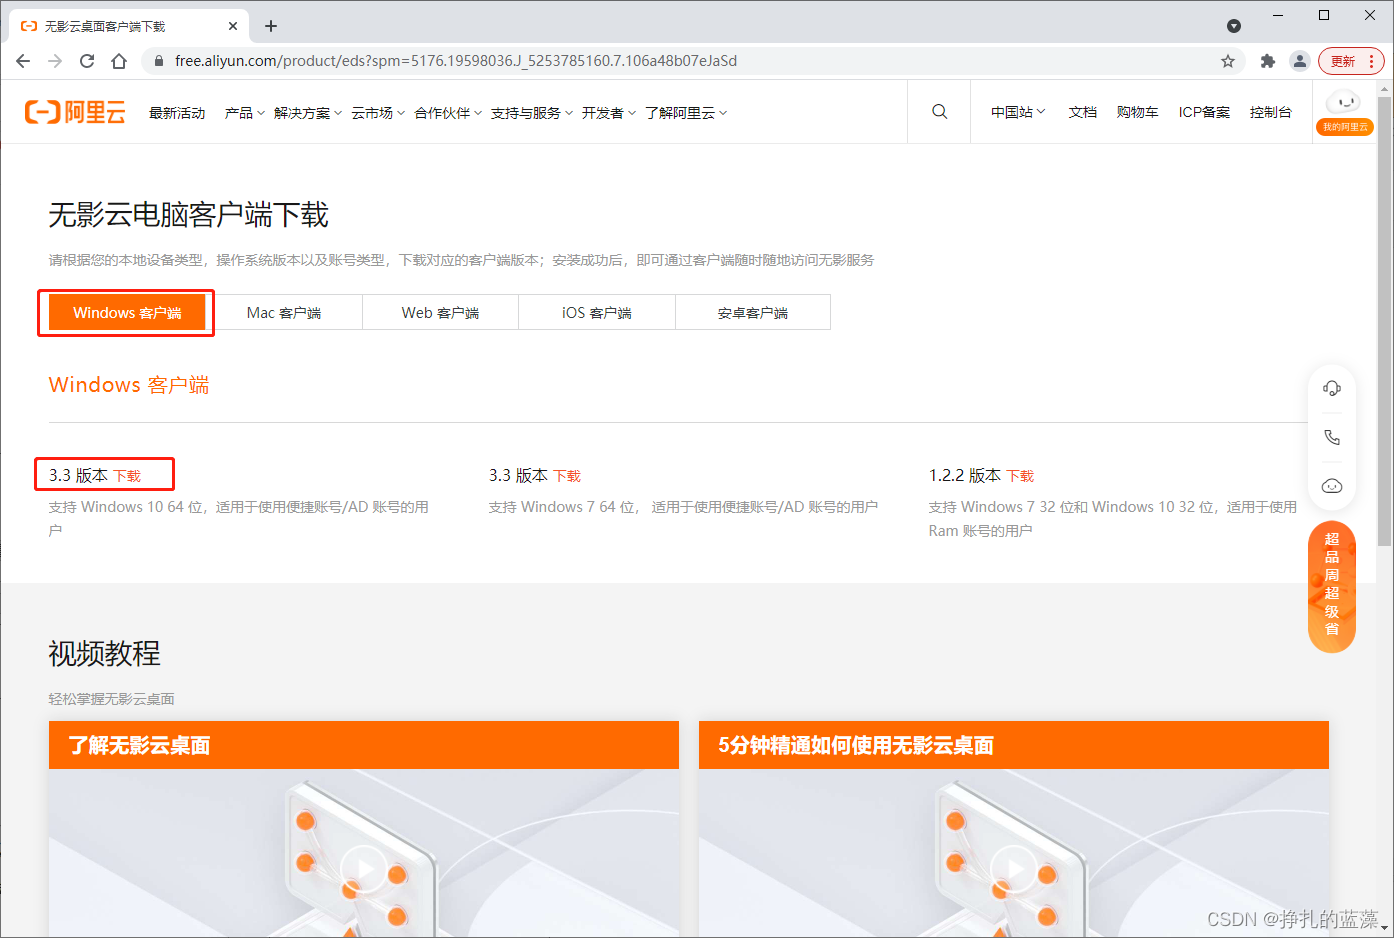Viewport: 1394px width, 938px height.
Task: Open the search magnifier icon
Action: [x=938, y=112]
